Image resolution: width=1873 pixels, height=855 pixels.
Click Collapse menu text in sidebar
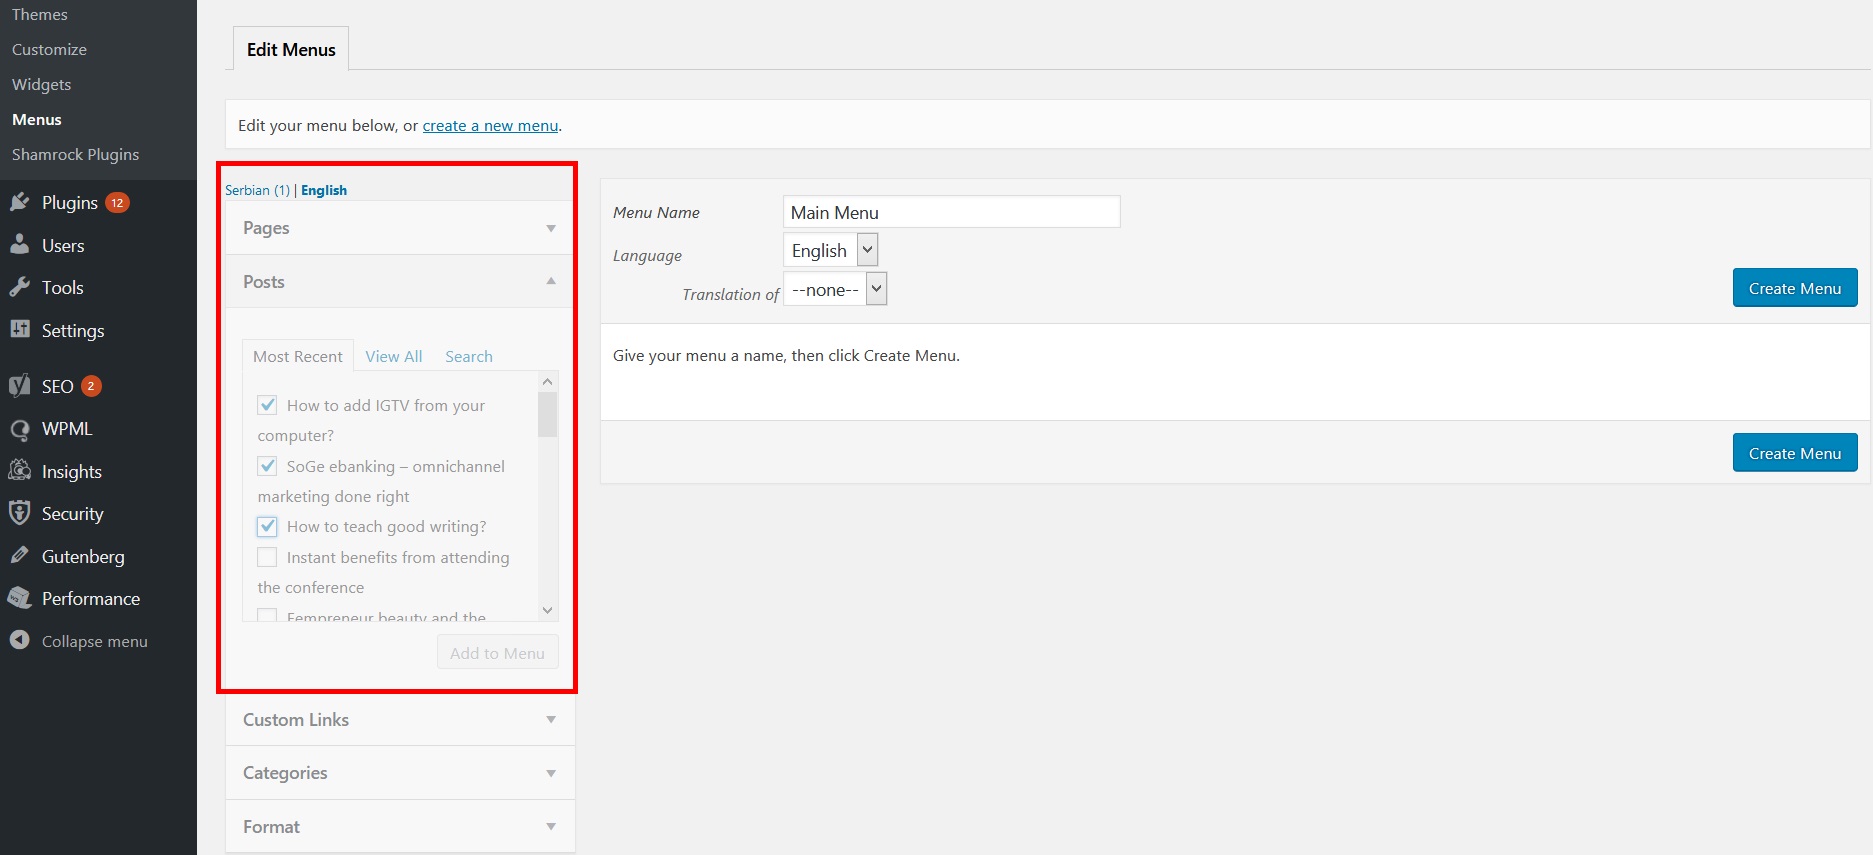point(95,641)
